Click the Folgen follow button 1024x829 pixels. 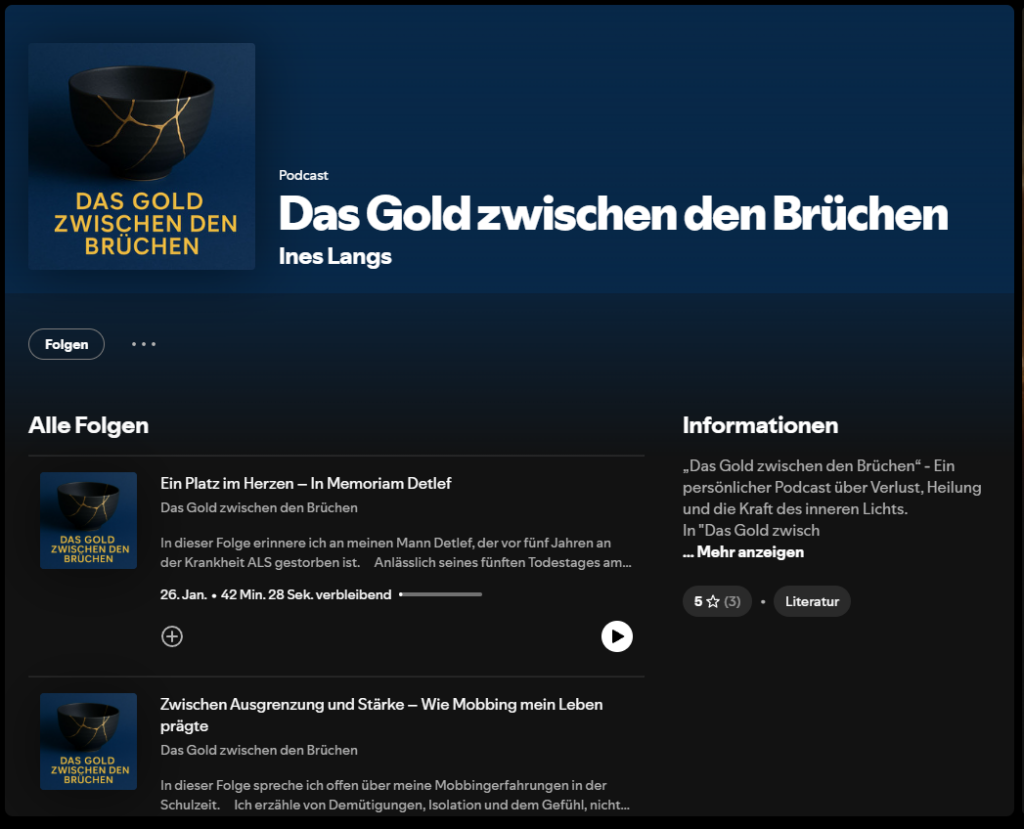(67, 344)
